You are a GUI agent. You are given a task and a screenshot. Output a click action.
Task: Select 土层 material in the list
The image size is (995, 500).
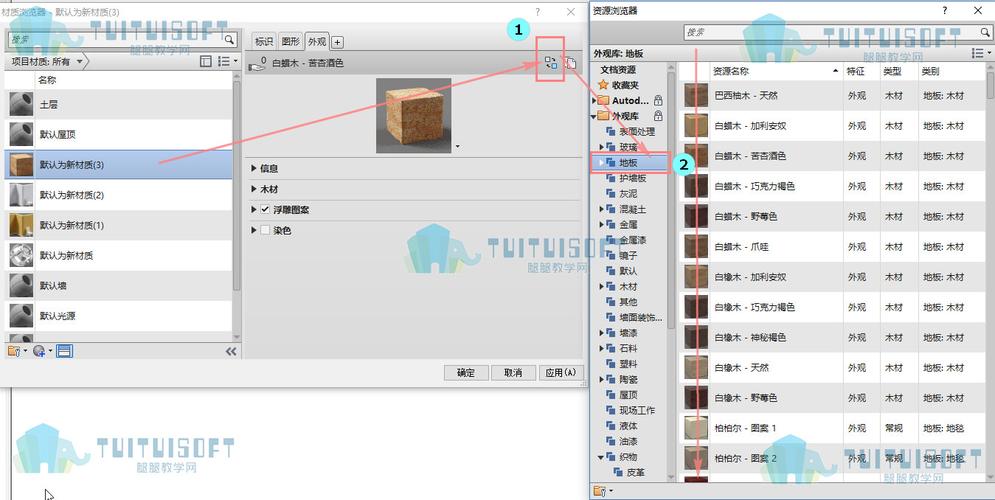[119, 104]
